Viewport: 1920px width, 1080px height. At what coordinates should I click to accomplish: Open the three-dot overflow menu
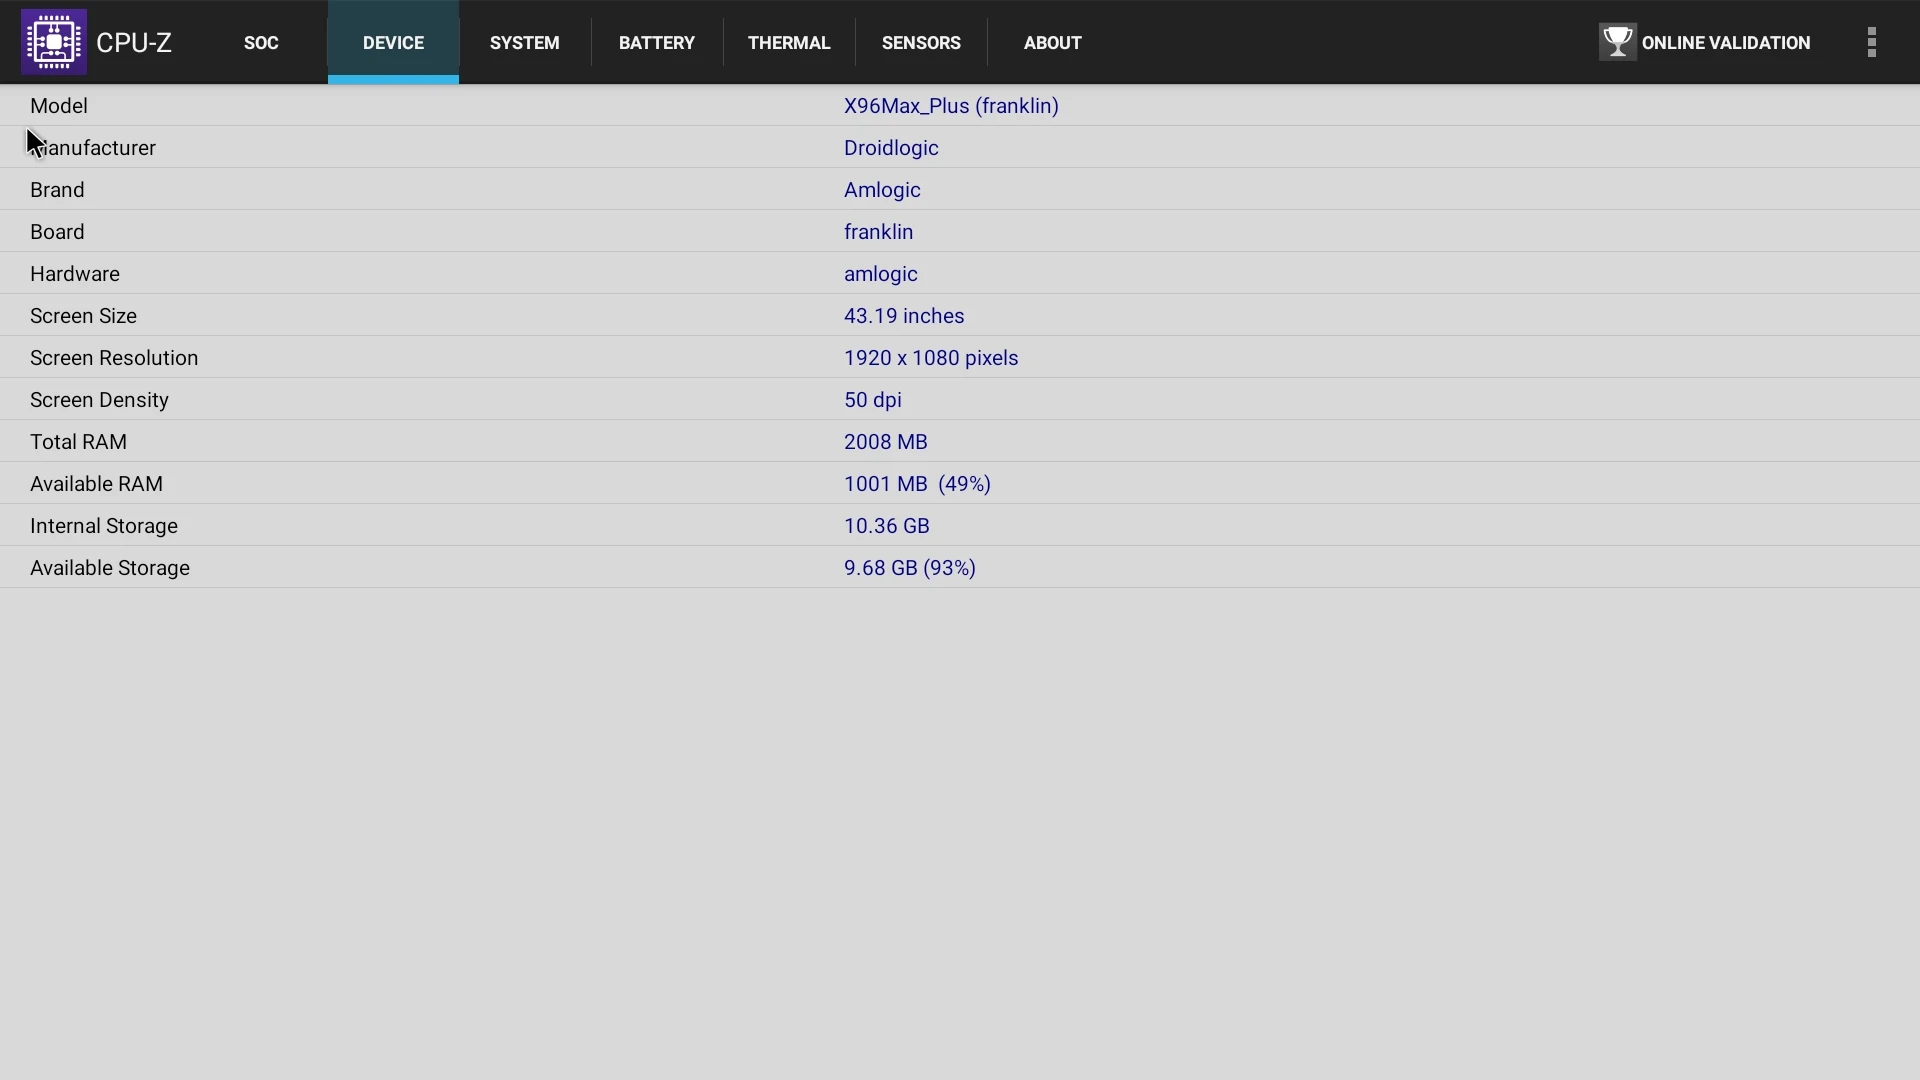(x=1871, y=42)
